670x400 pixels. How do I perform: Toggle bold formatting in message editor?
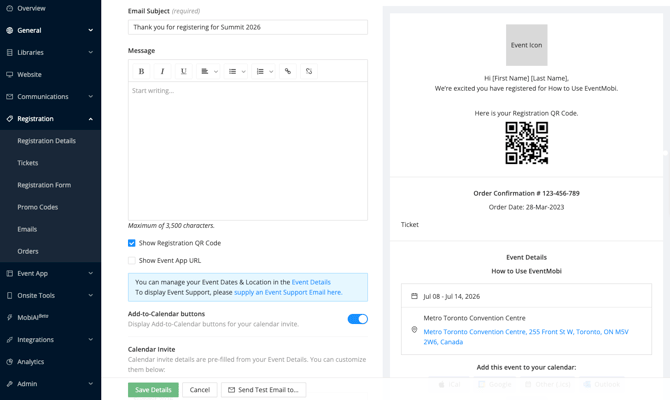point(141,71)
